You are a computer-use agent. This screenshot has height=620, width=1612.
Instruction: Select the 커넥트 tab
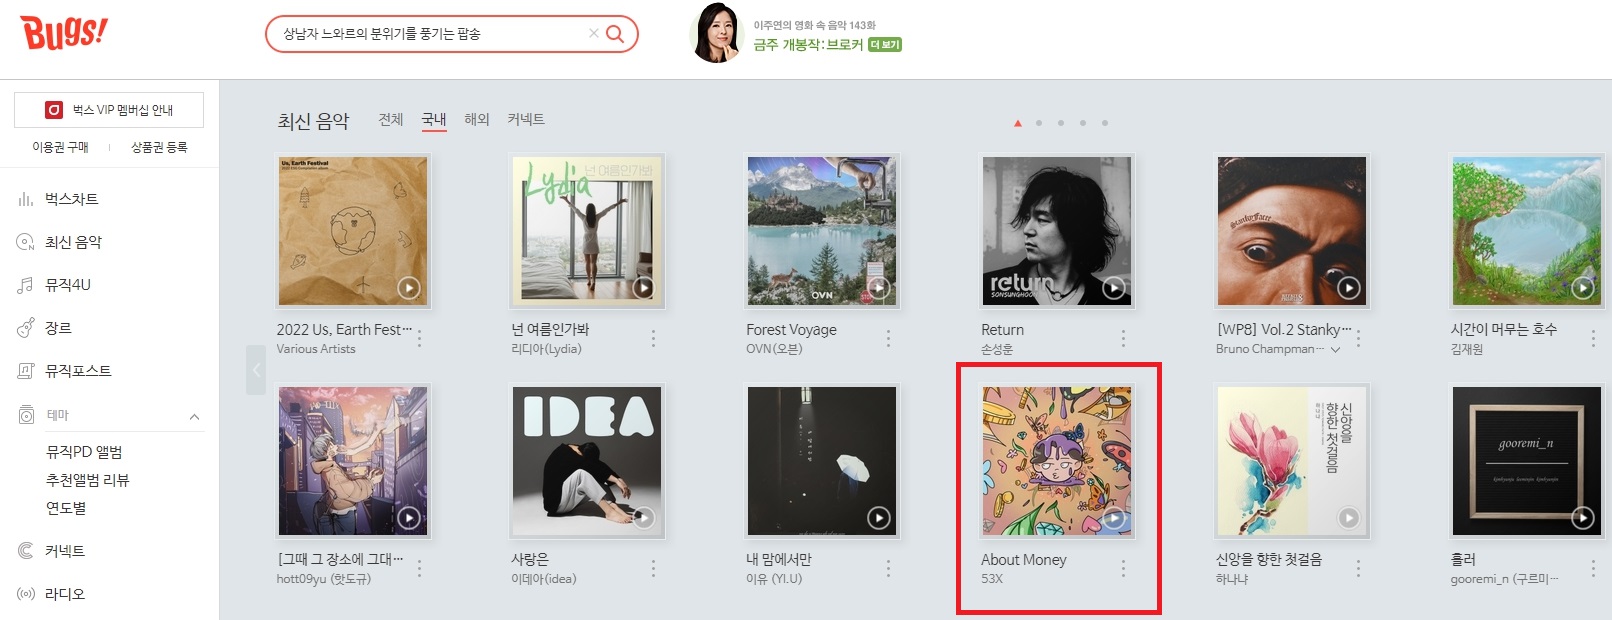coord(526,119)
